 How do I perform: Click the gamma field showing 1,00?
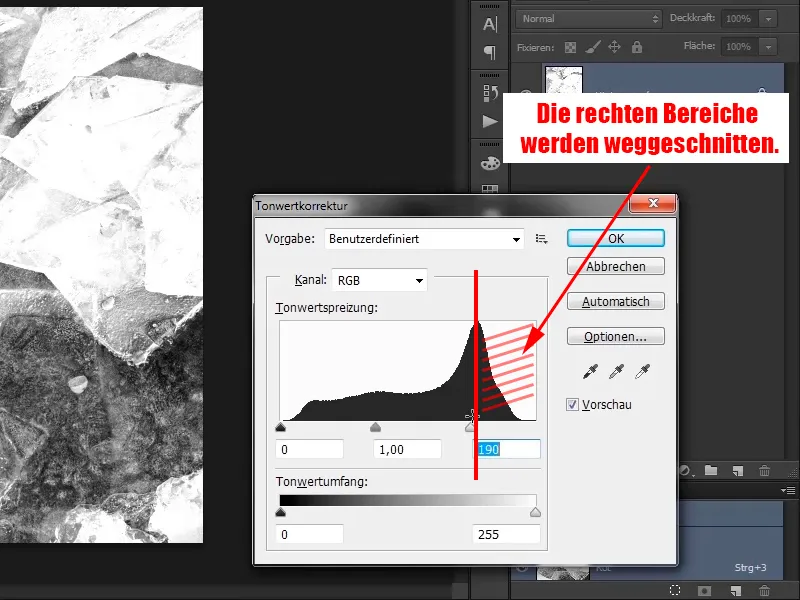[x=407, y=449]
